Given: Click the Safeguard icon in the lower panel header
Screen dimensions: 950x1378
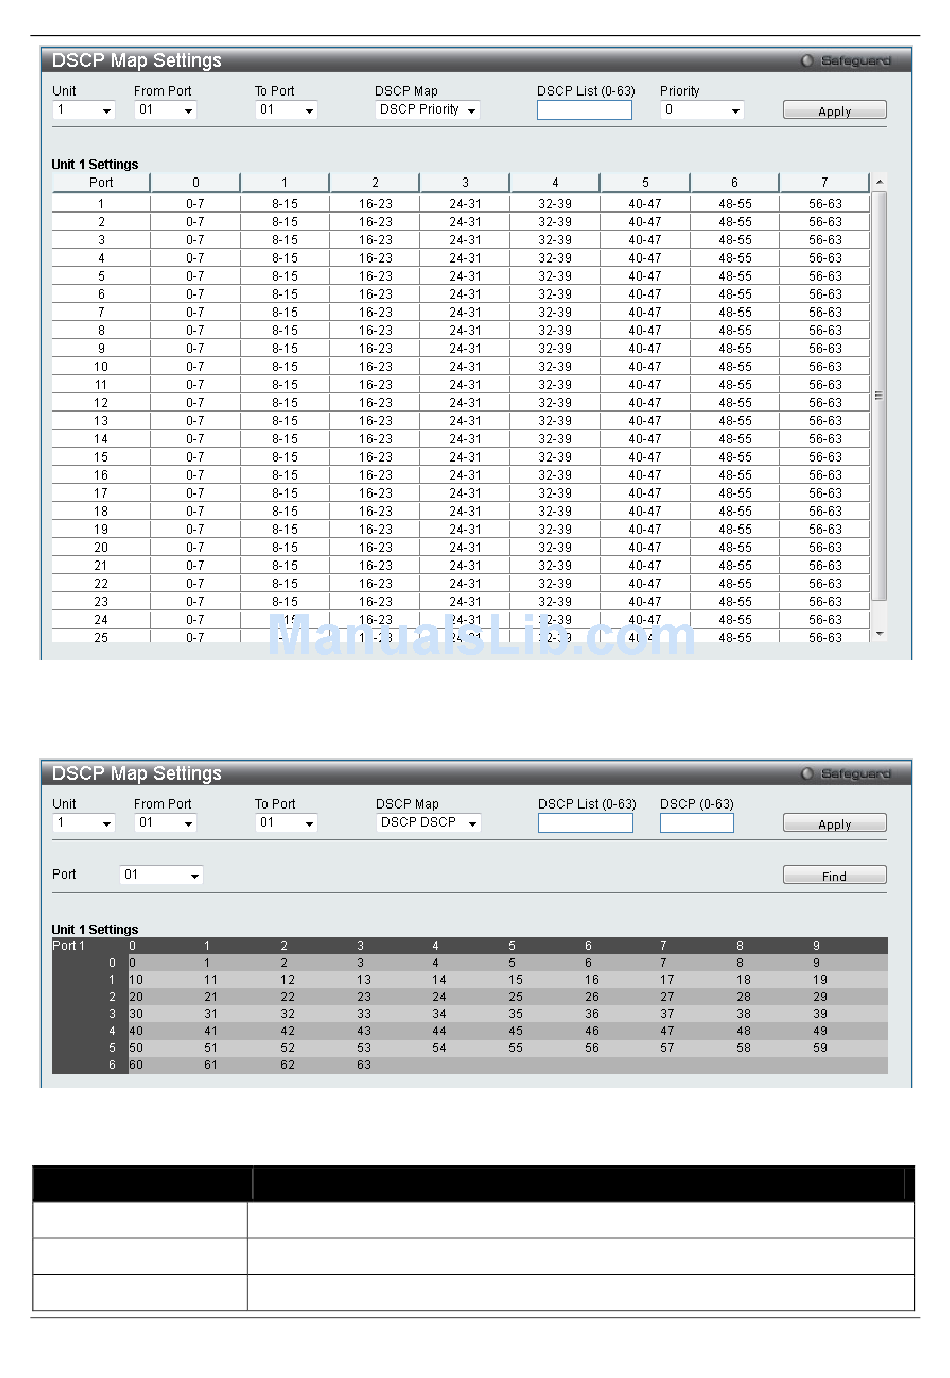Looking at the screenshot, I should point(807,774).
